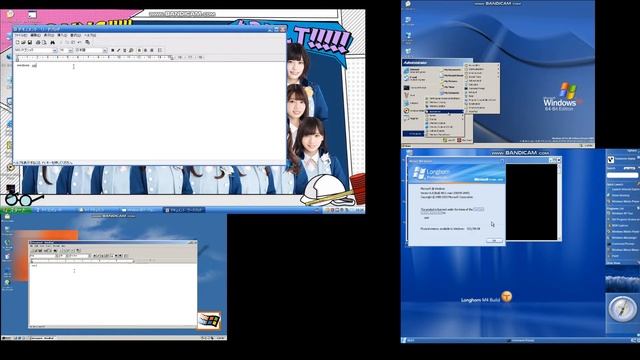Open the File menu in Windows 98 WordPad
Image resolution: width=640 pixels, height=360 pixels.
click(x=32, y=246)
